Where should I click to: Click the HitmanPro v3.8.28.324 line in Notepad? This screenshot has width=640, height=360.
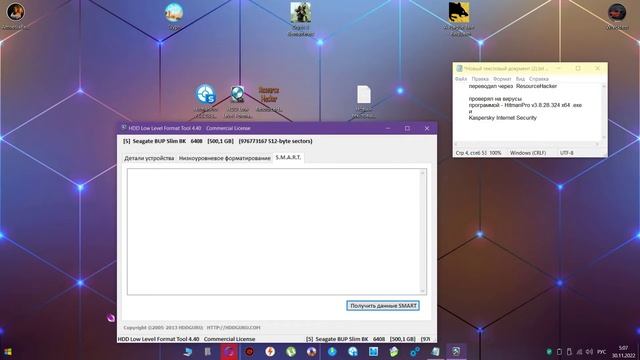[x=525, y=105]
